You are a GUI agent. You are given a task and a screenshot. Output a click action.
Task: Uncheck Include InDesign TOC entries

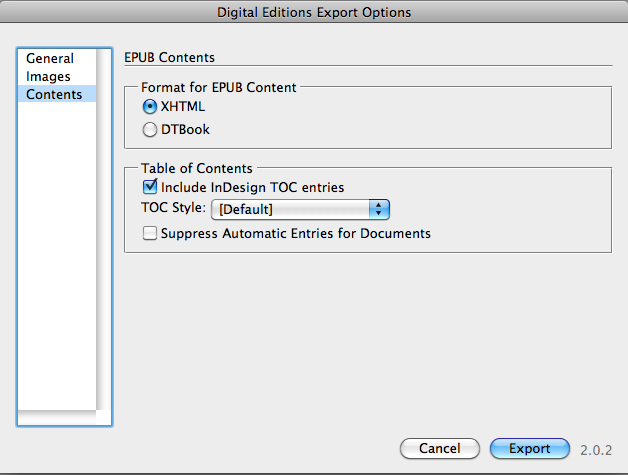151,187
